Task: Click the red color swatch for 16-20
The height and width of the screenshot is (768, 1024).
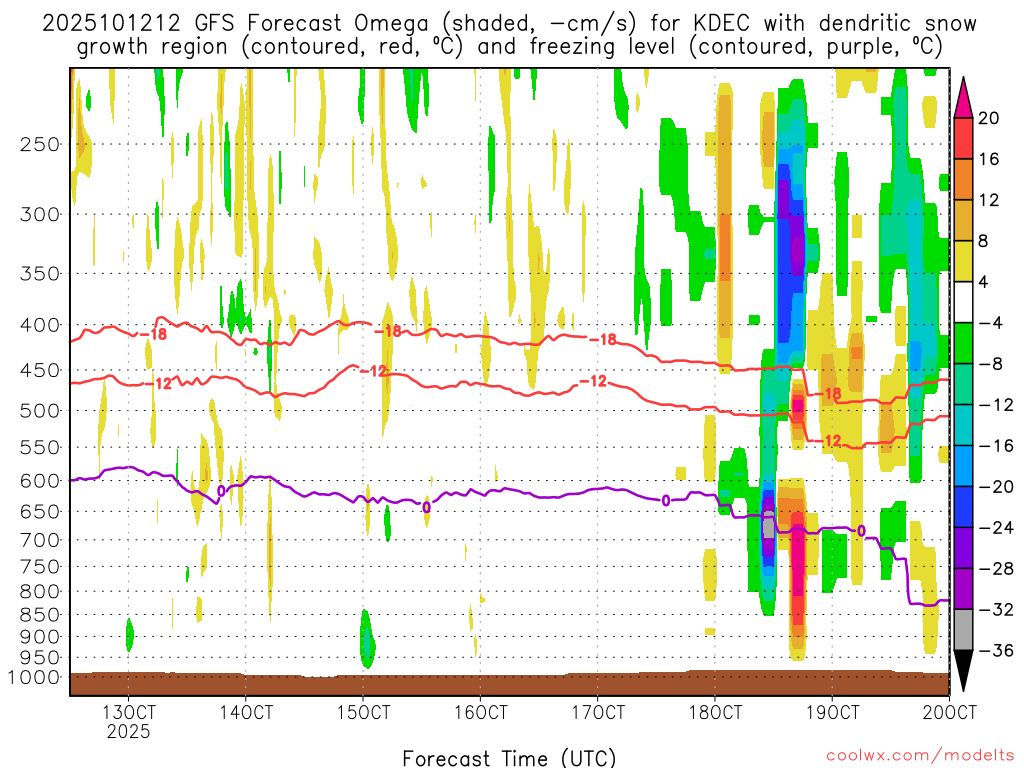Action: click(x=963, y=138)
